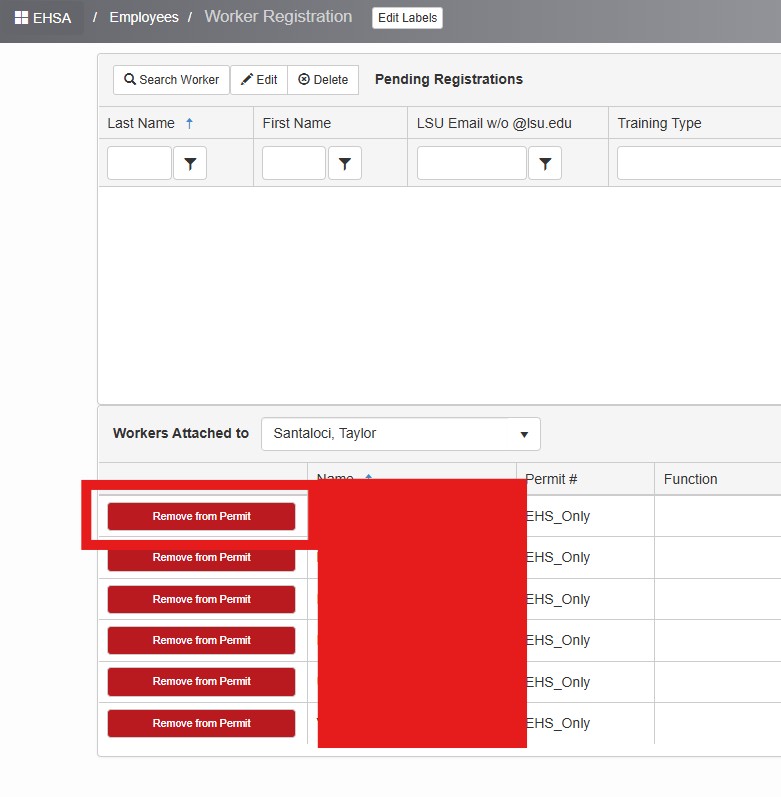The height and width of the screenshot is (797, 781).
Task: Open the Search Worker tool
Action: click(171, 80)
